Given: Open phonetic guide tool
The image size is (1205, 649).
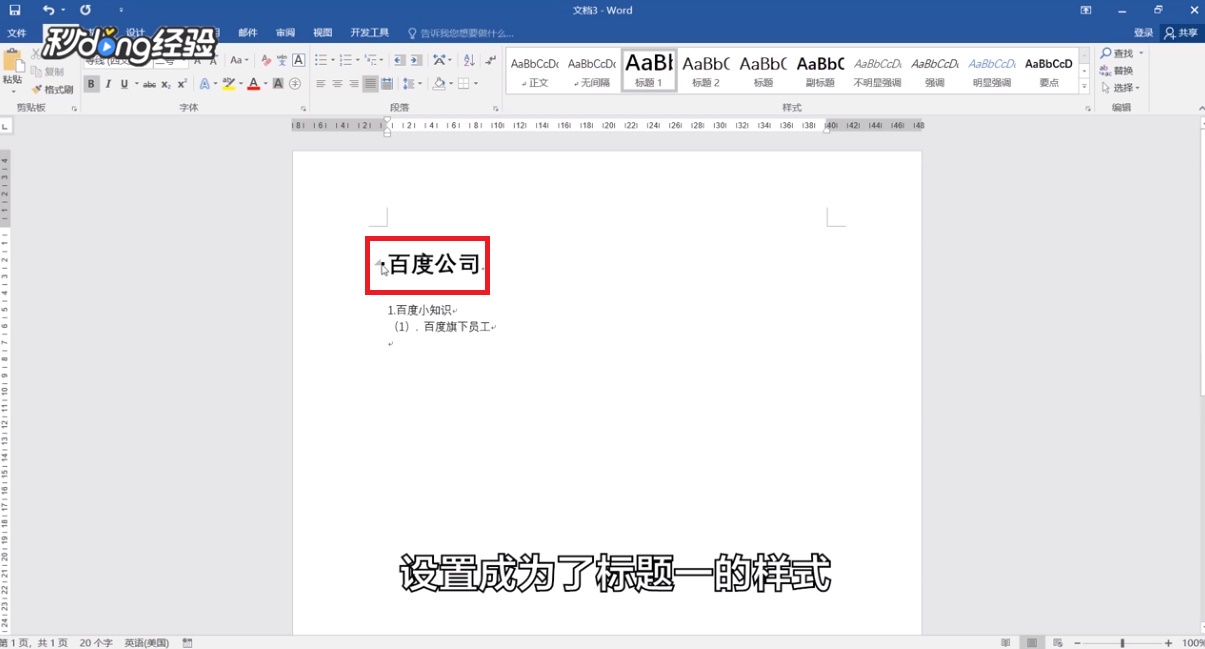Looking at the screenshot, I should (x=282, y=60).
